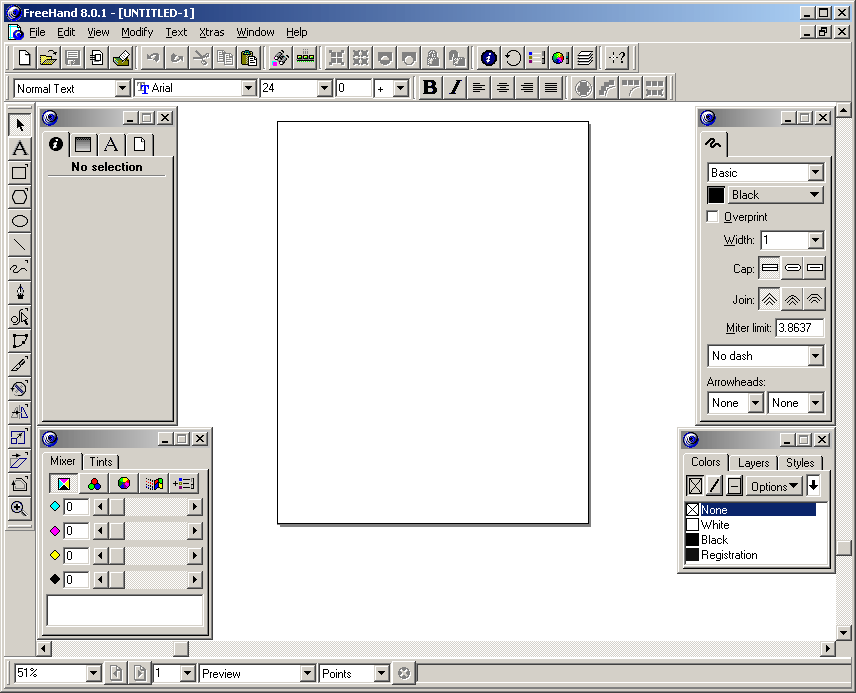This screenshot has height=693, width=856.
Task: Open the Arial font dropdown
Action: tap(248, 88)
